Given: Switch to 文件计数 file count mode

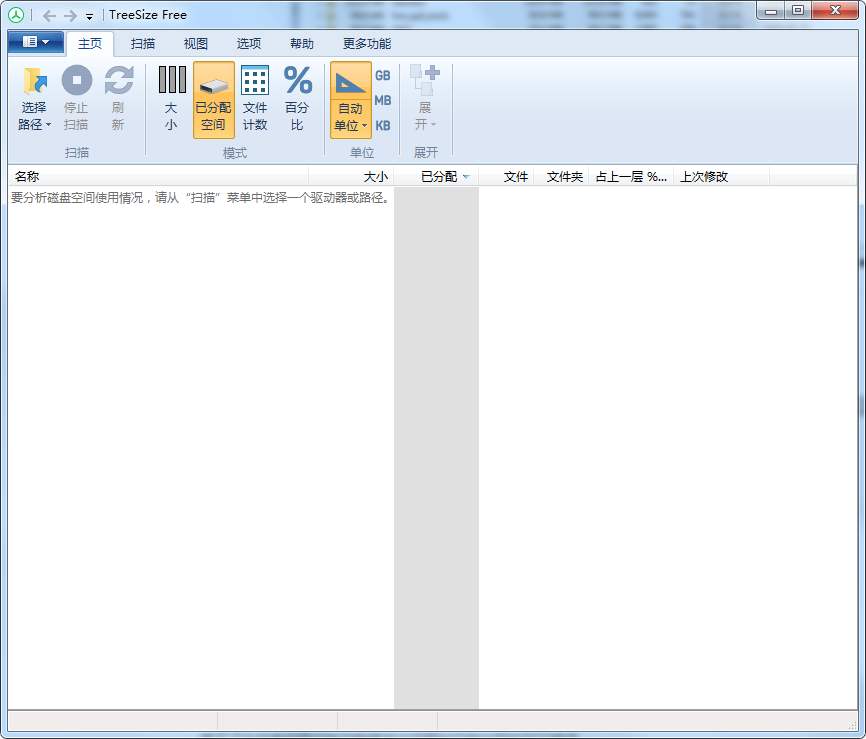Looking at the screenshot, I should (x=255, y=99).
